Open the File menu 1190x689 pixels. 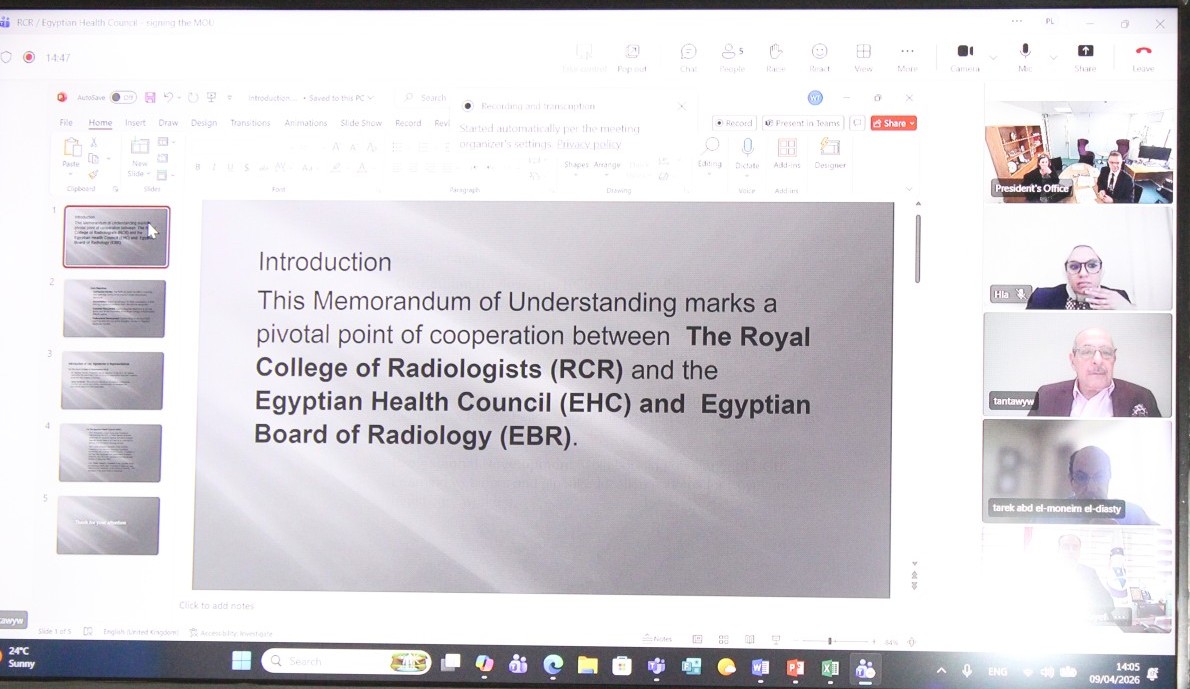click(66, 123)
